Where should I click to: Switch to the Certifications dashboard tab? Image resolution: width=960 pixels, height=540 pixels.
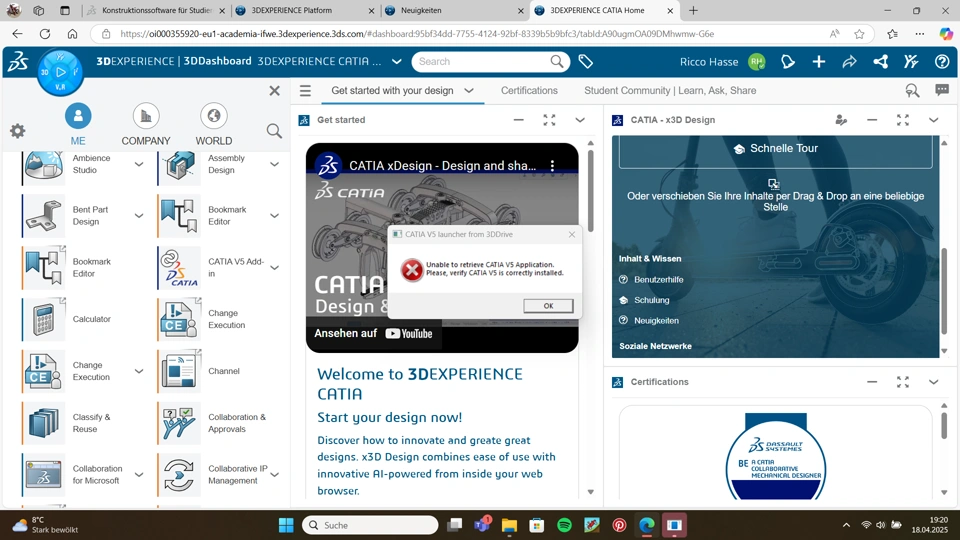click(529, 91)
